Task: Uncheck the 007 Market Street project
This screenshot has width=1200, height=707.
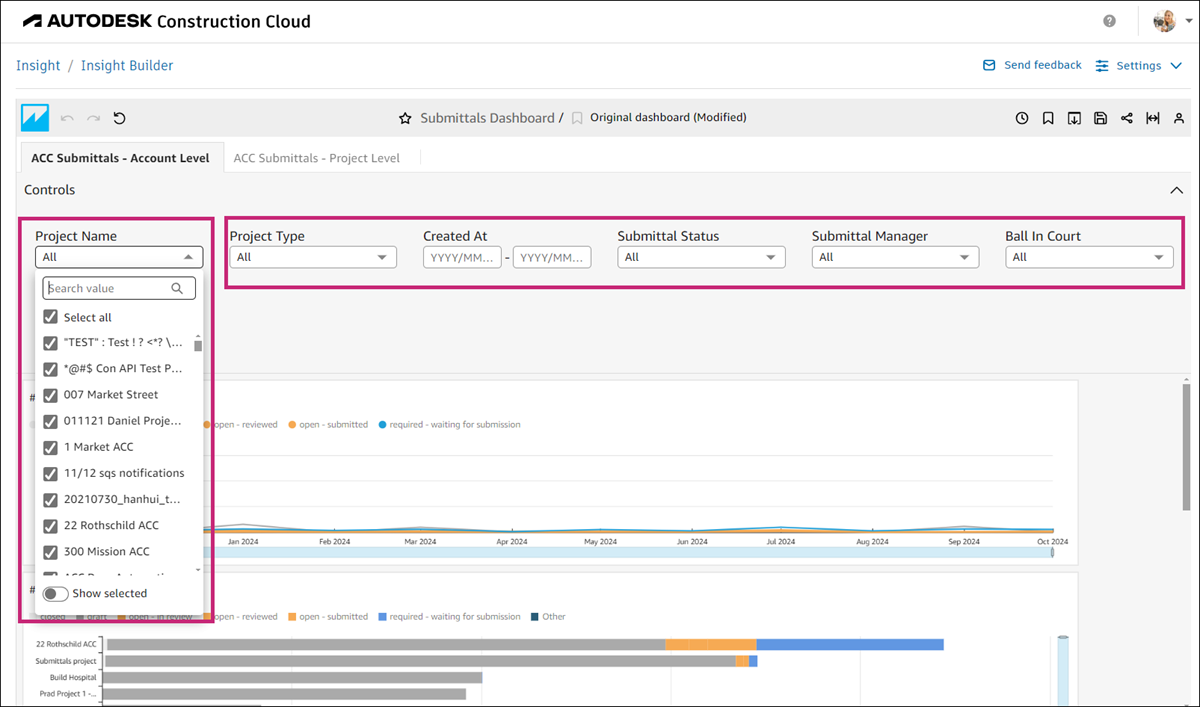Action: coord(51,394)
